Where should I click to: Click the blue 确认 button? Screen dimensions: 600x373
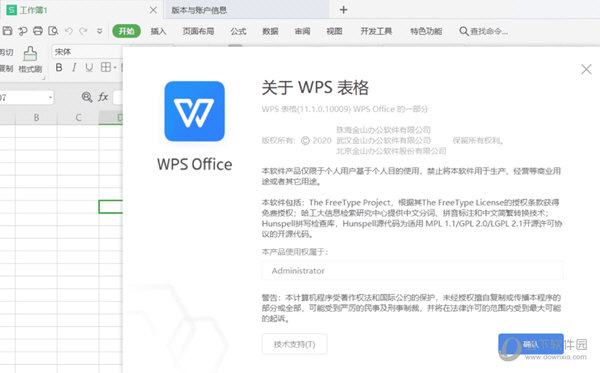tap(531, 344)
